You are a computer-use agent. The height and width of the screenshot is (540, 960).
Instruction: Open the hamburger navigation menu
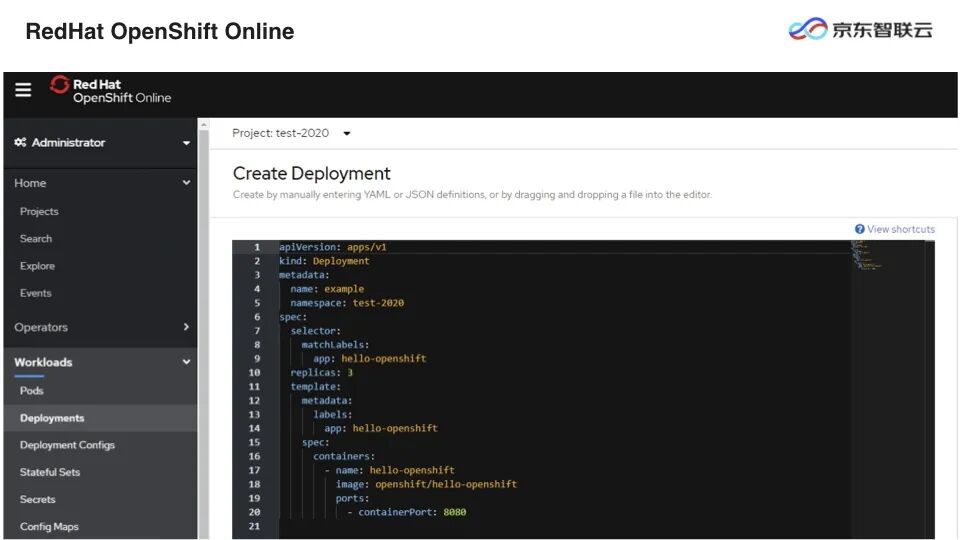23,90
